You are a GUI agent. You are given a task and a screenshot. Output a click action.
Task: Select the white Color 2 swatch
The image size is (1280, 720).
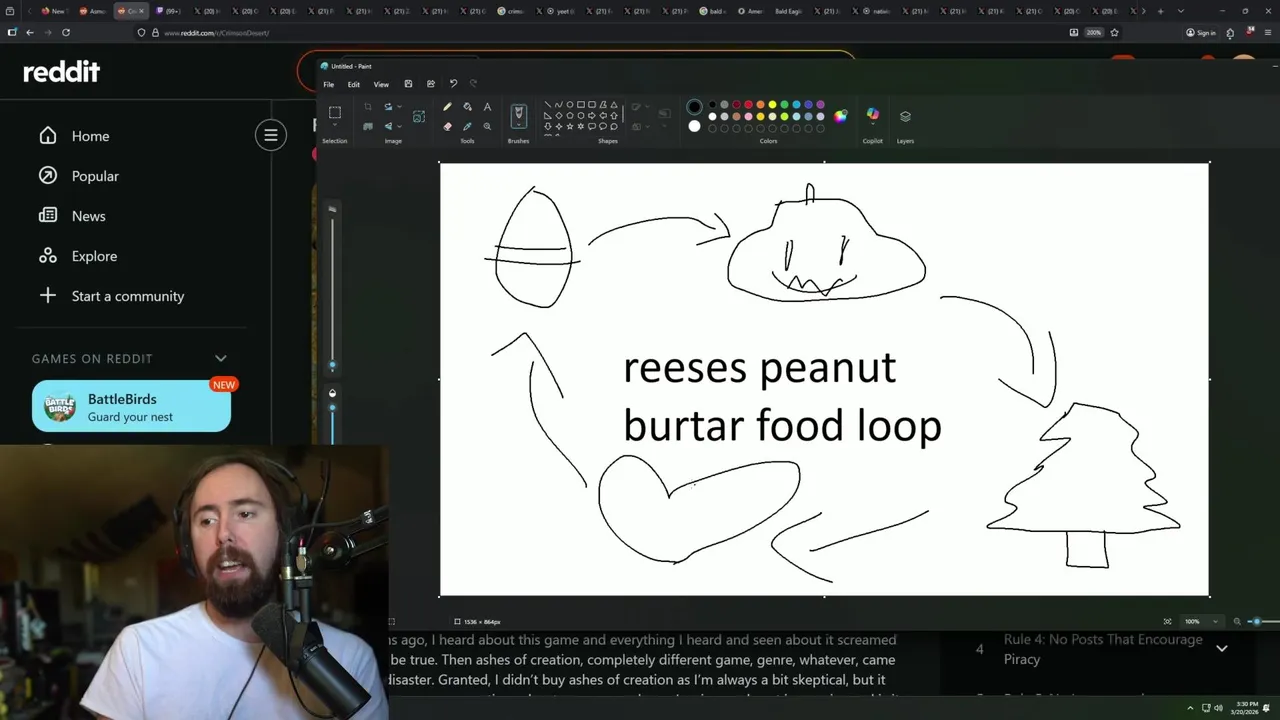(x=694, y=126)
